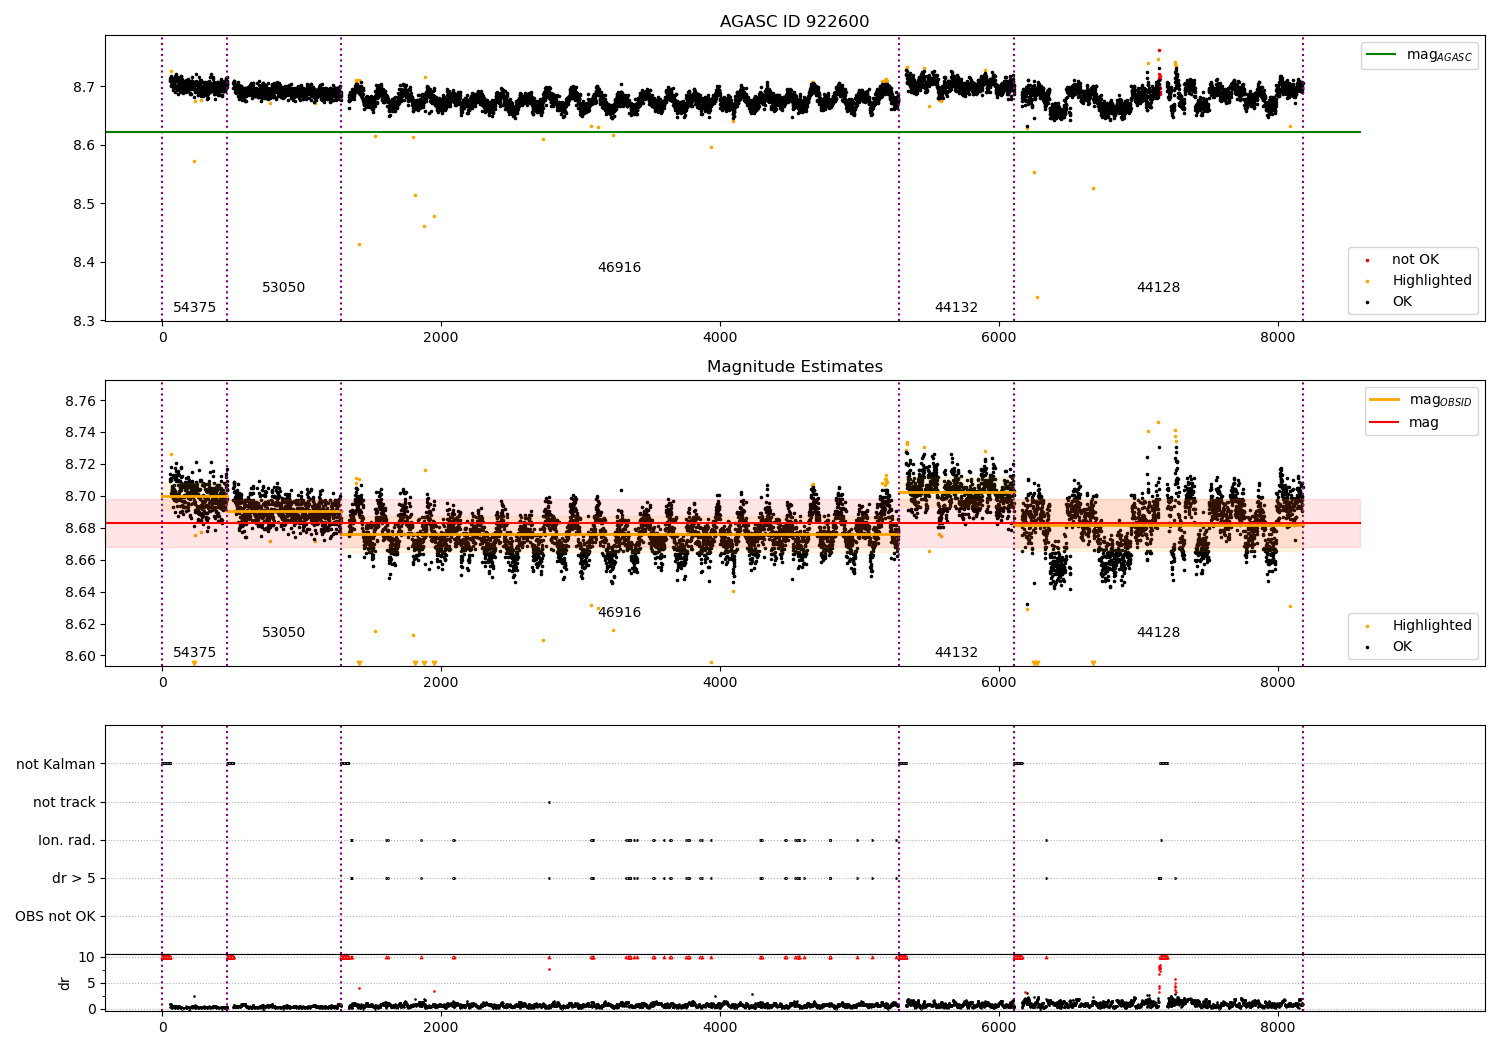Click the 8000 x-axis tick under the Magnitude Estimates plot
Viewport: 1500px width, 1050px height.
(x=1278, y=683)
